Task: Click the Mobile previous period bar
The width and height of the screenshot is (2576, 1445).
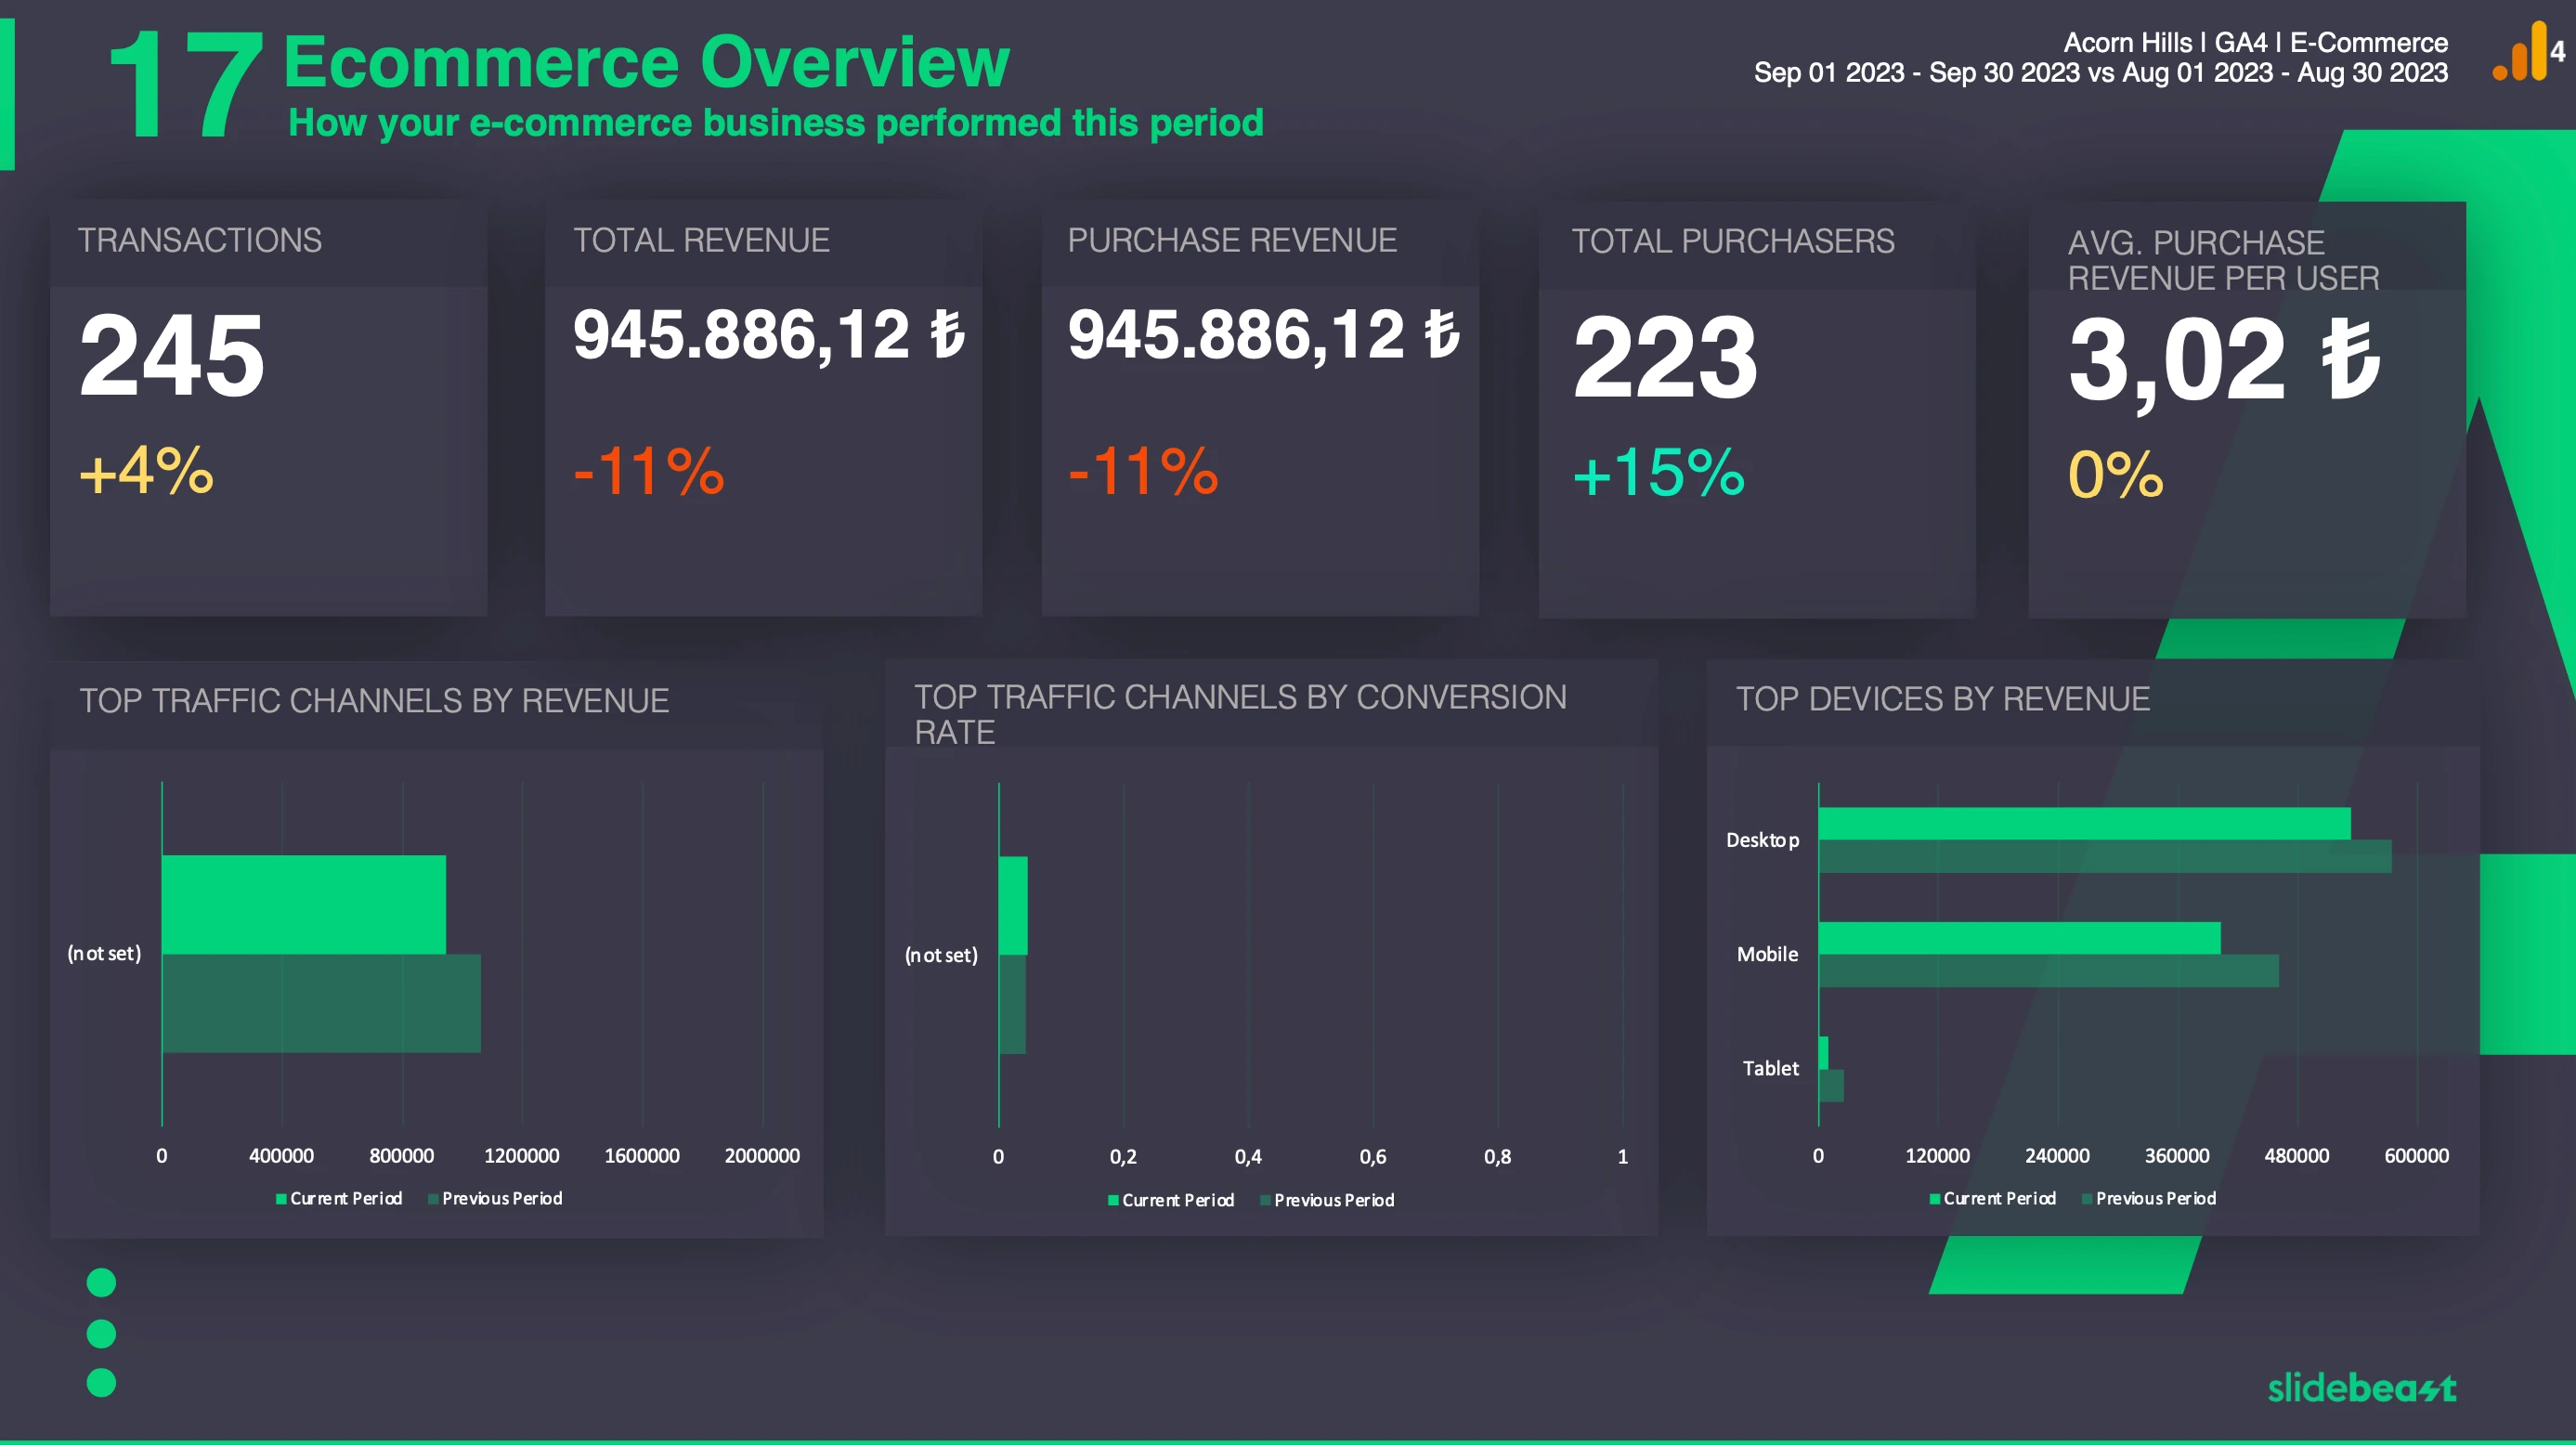Action: click(2049, 971)
